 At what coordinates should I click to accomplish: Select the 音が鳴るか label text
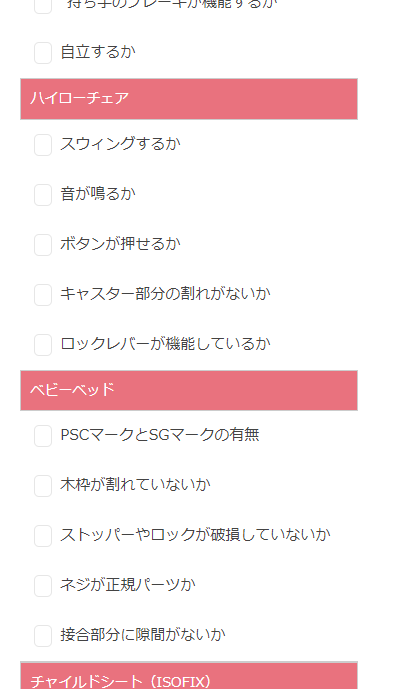pos(98,194)
